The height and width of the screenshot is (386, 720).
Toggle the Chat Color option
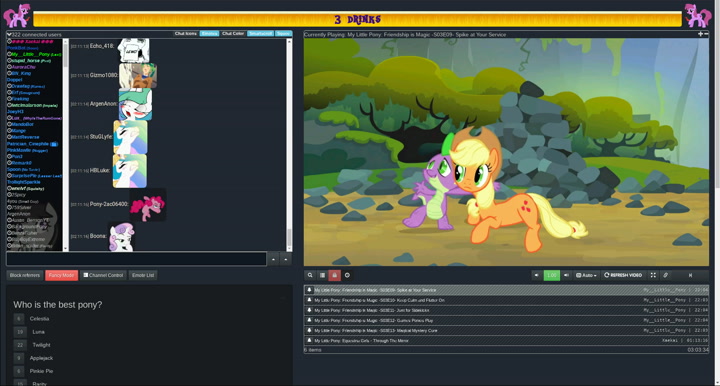click(233, 34)
